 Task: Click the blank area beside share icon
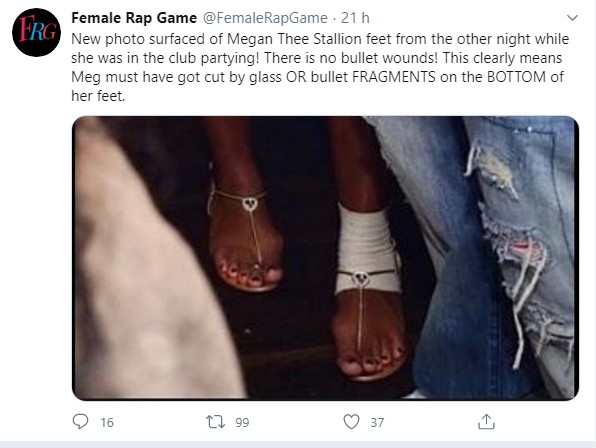(540, 422)
